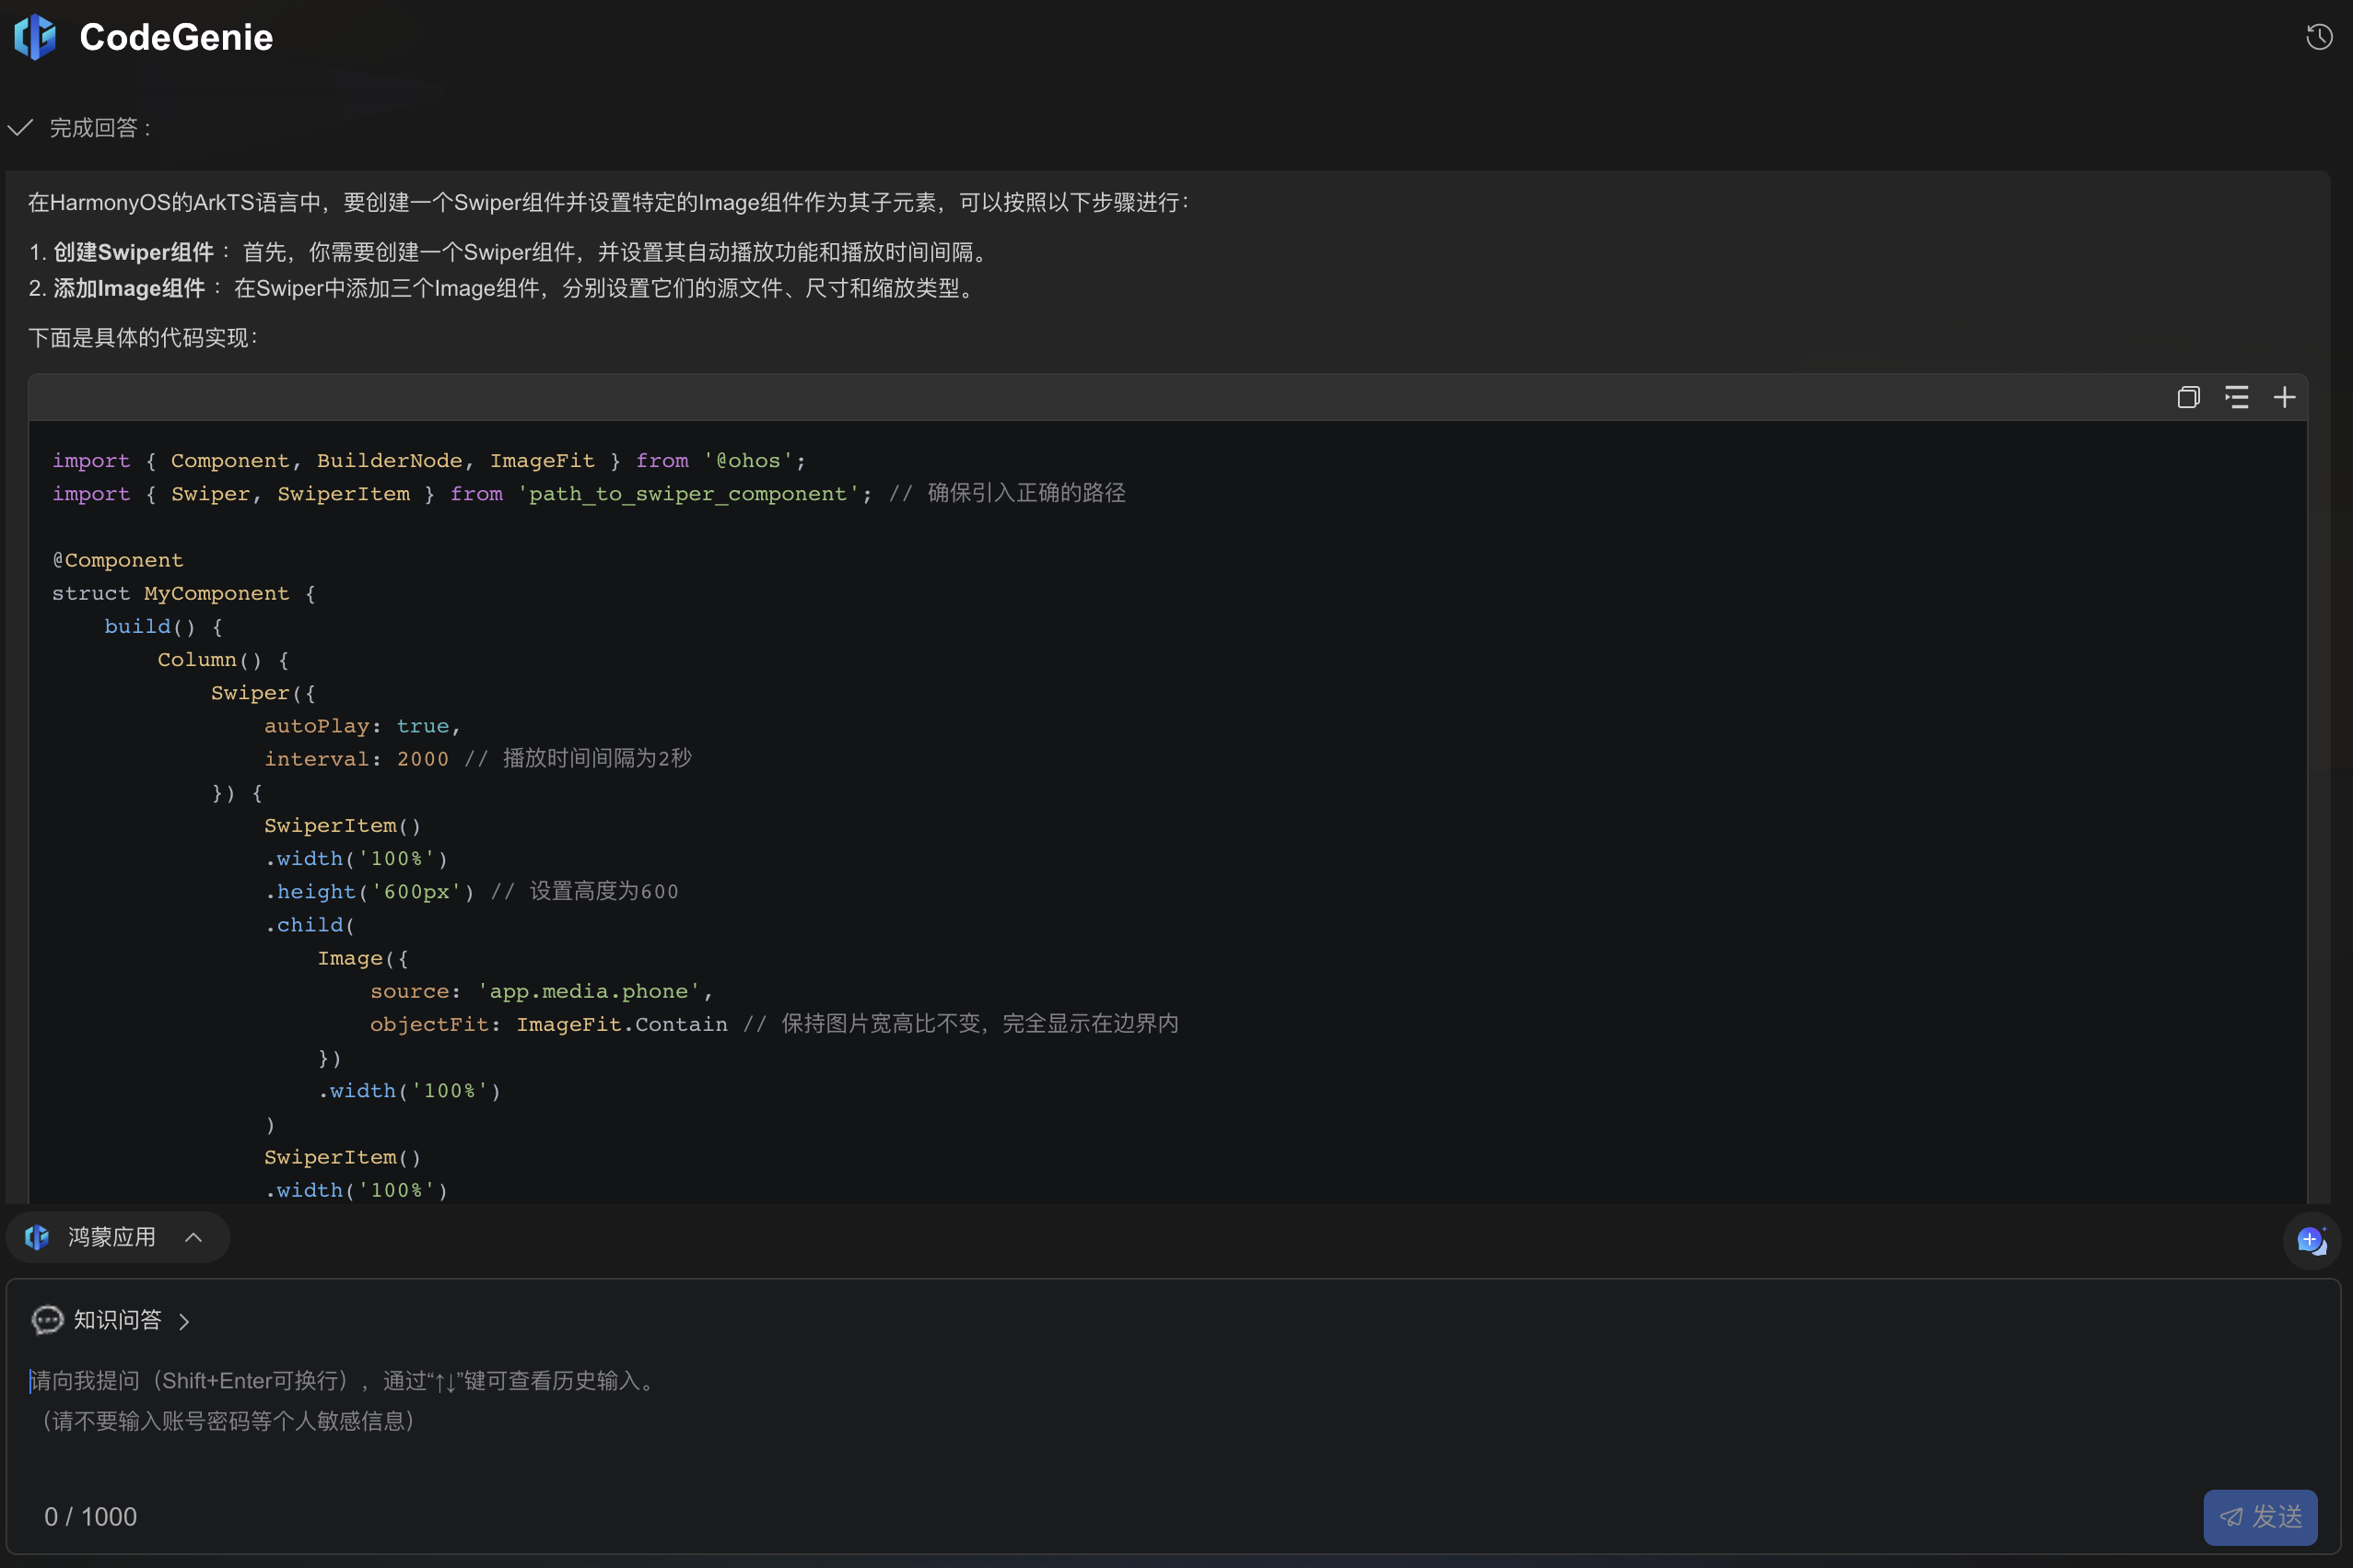Click the CodeGenie logo icon

click(x=36, y=37)
